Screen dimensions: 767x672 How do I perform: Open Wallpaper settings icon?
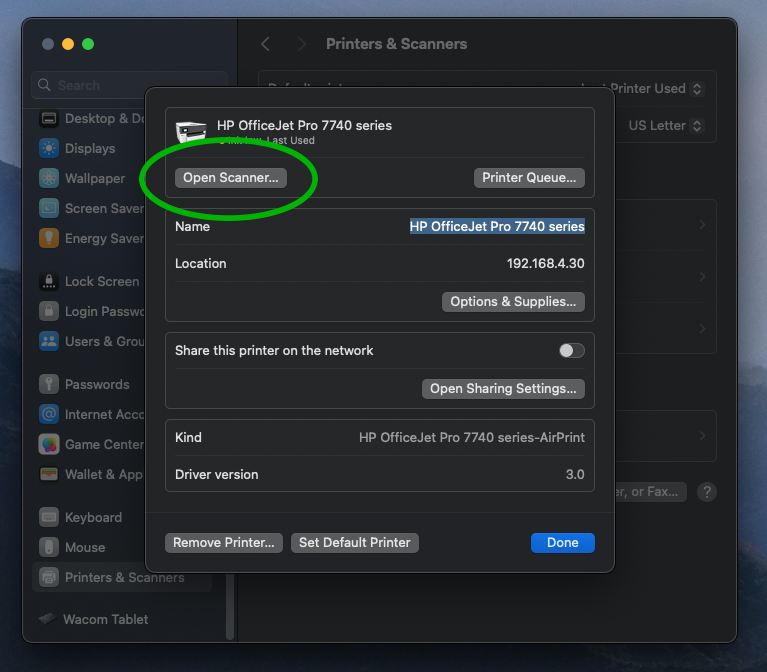(x=49, y=178)
